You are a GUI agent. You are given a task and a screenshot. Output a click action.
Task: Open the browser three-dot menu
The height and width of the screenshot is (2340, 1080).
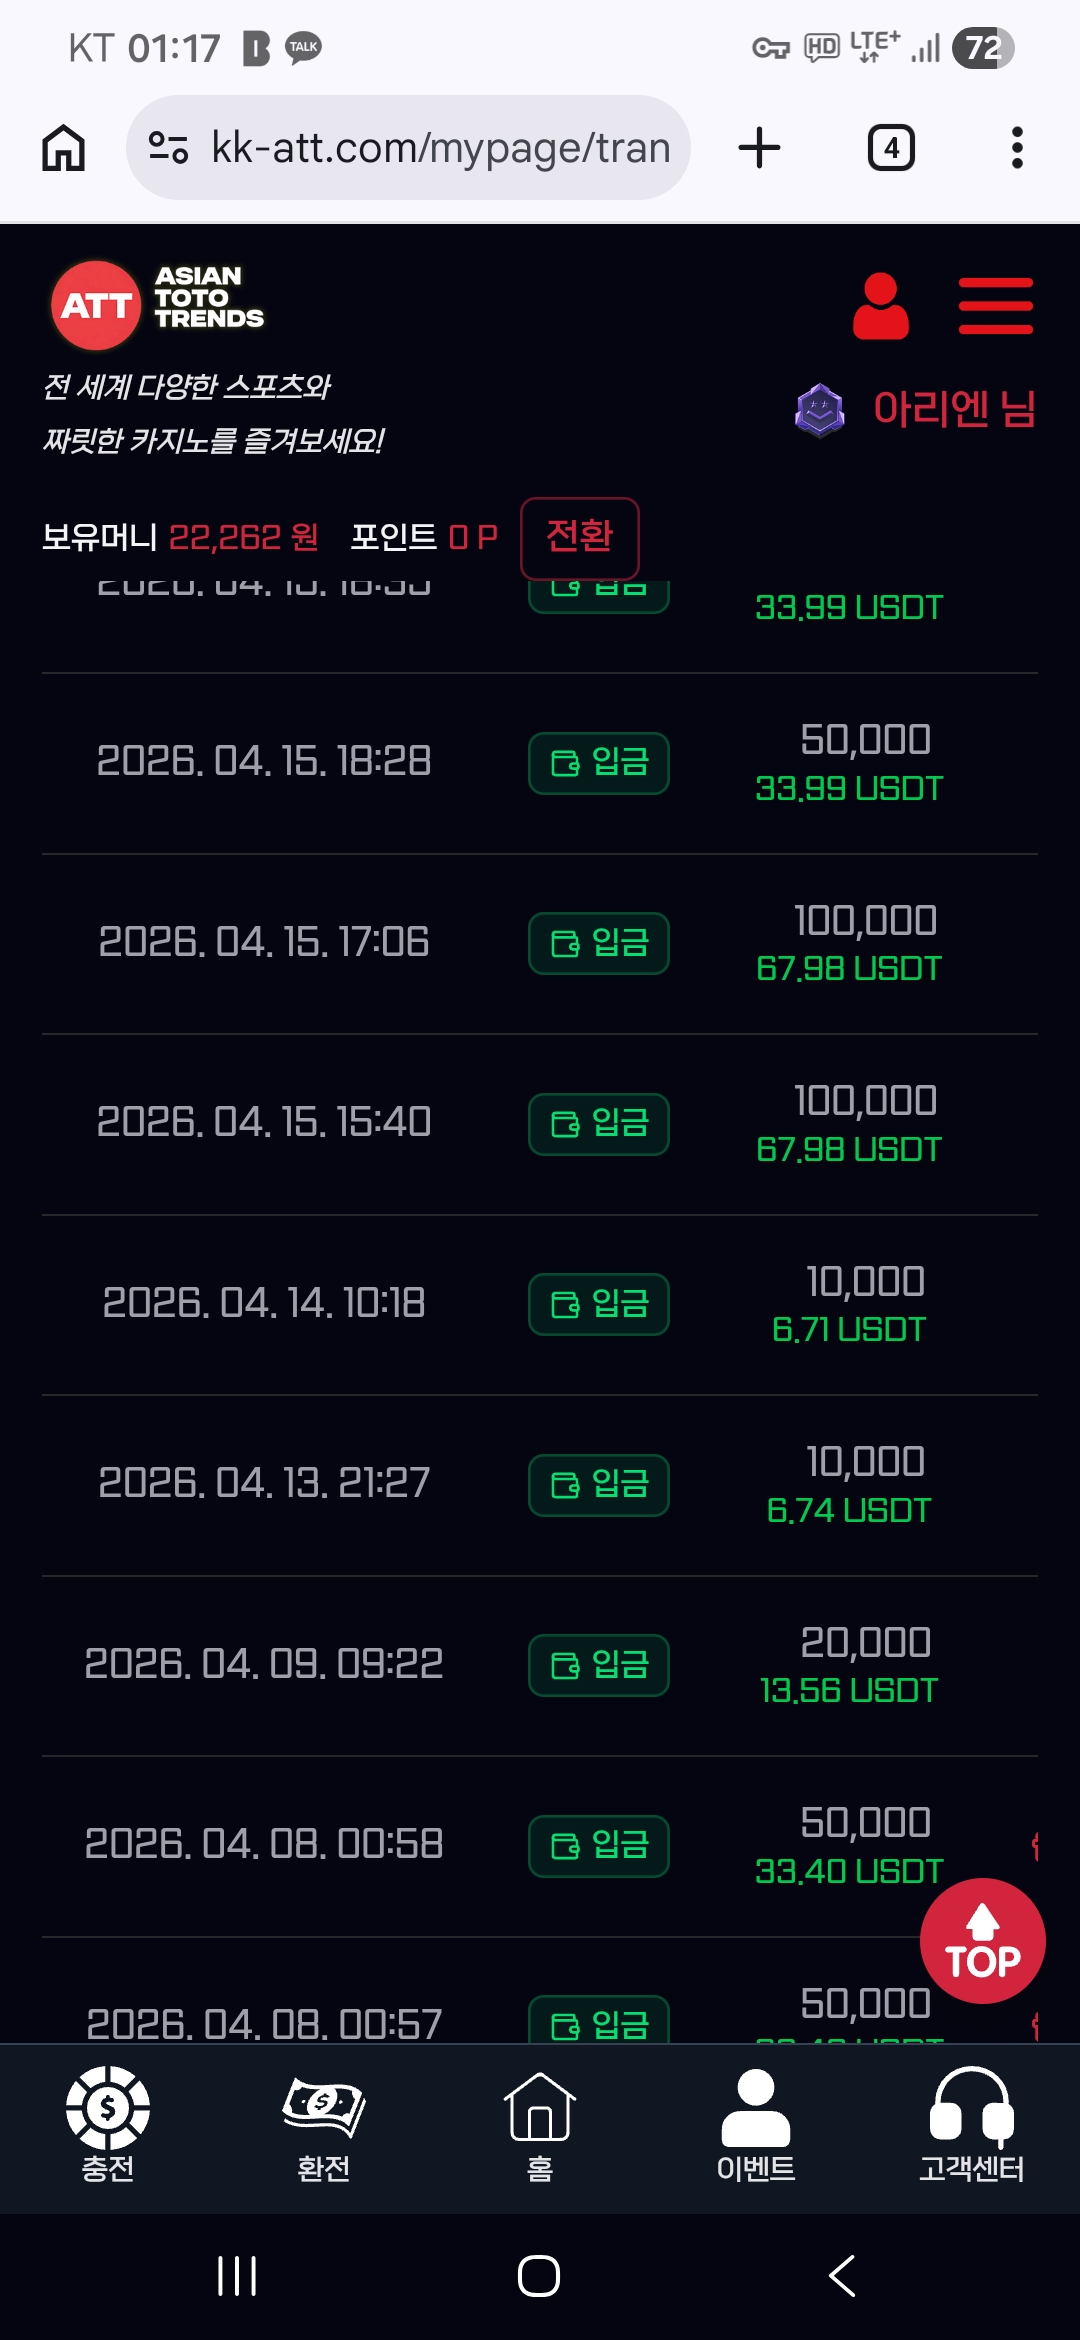[x=1017, y=148]
